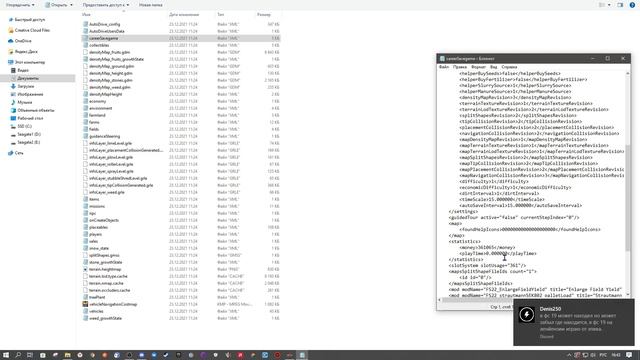Select the fields file icon
This screenshot has width=640, height=360.
point(85,129)
